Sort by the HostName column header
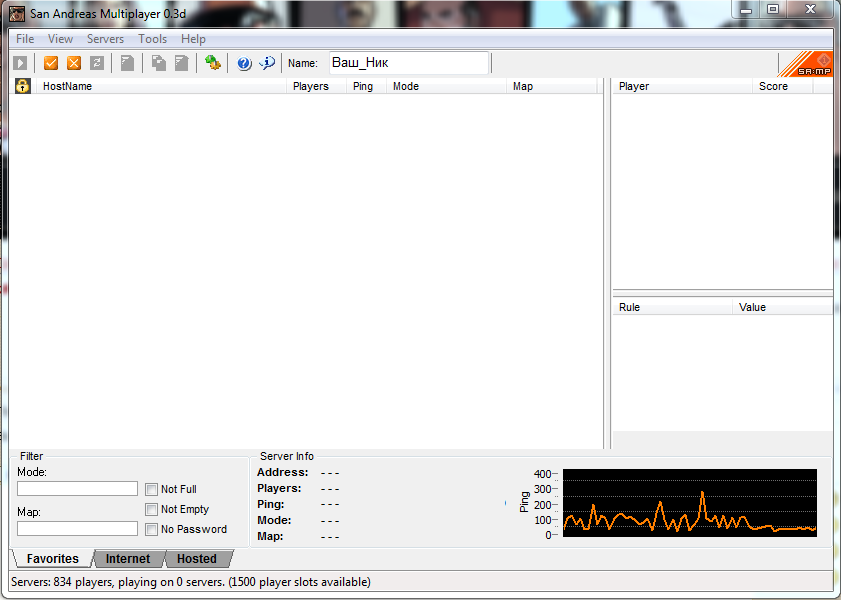 (x=161, y=86)
